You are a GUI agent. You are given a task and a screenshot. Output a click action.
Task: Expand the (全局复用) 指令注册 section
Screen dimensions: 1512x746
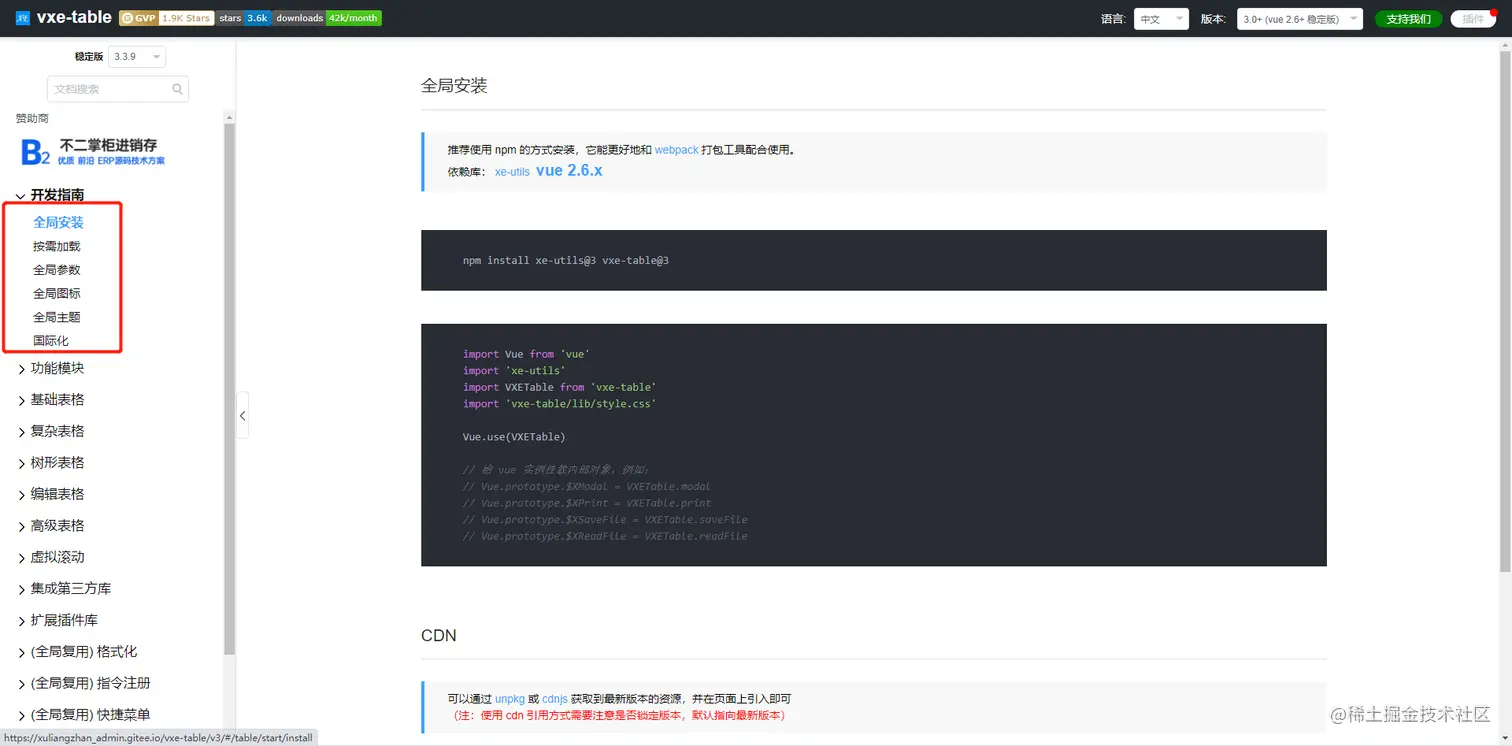(84, 683)
